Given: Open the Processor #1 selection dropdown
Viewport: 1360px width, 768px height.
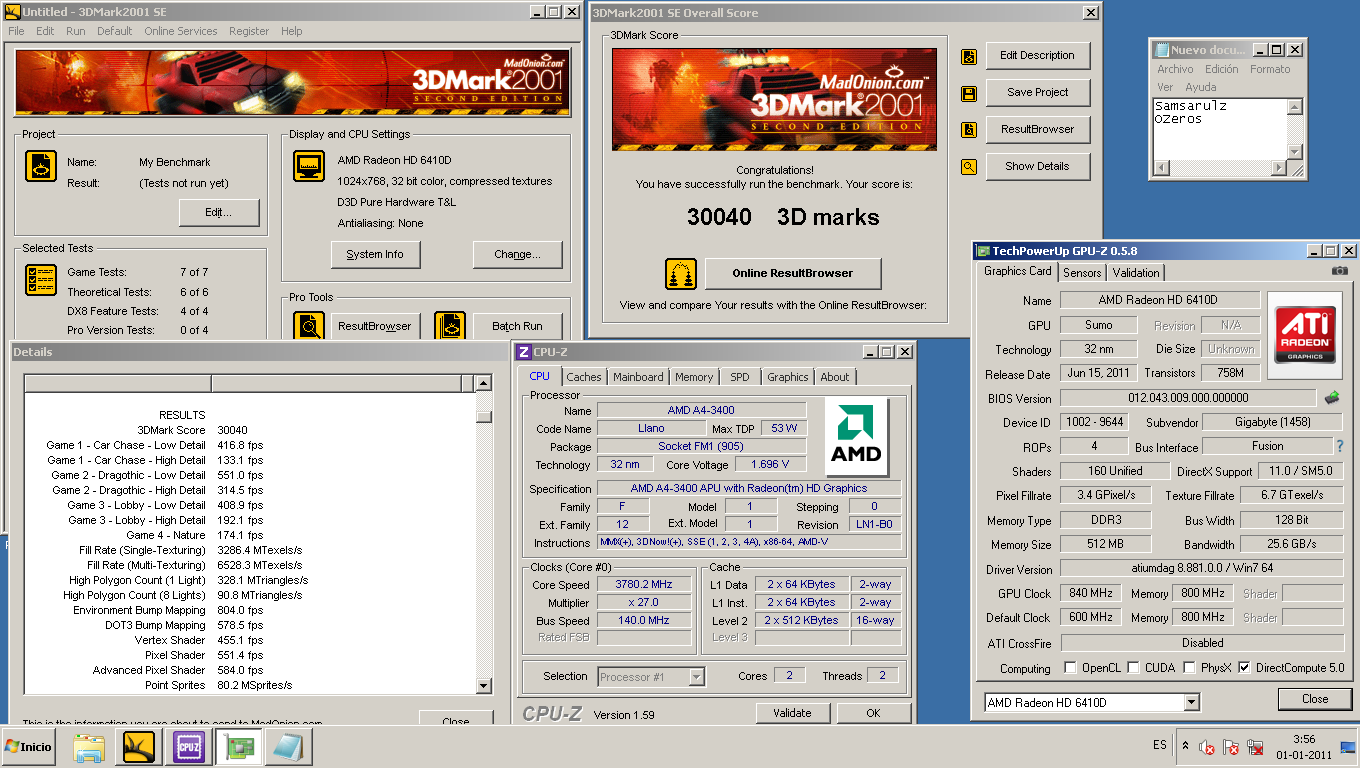Looking at the screenshot, I should [x=697, y=677].
